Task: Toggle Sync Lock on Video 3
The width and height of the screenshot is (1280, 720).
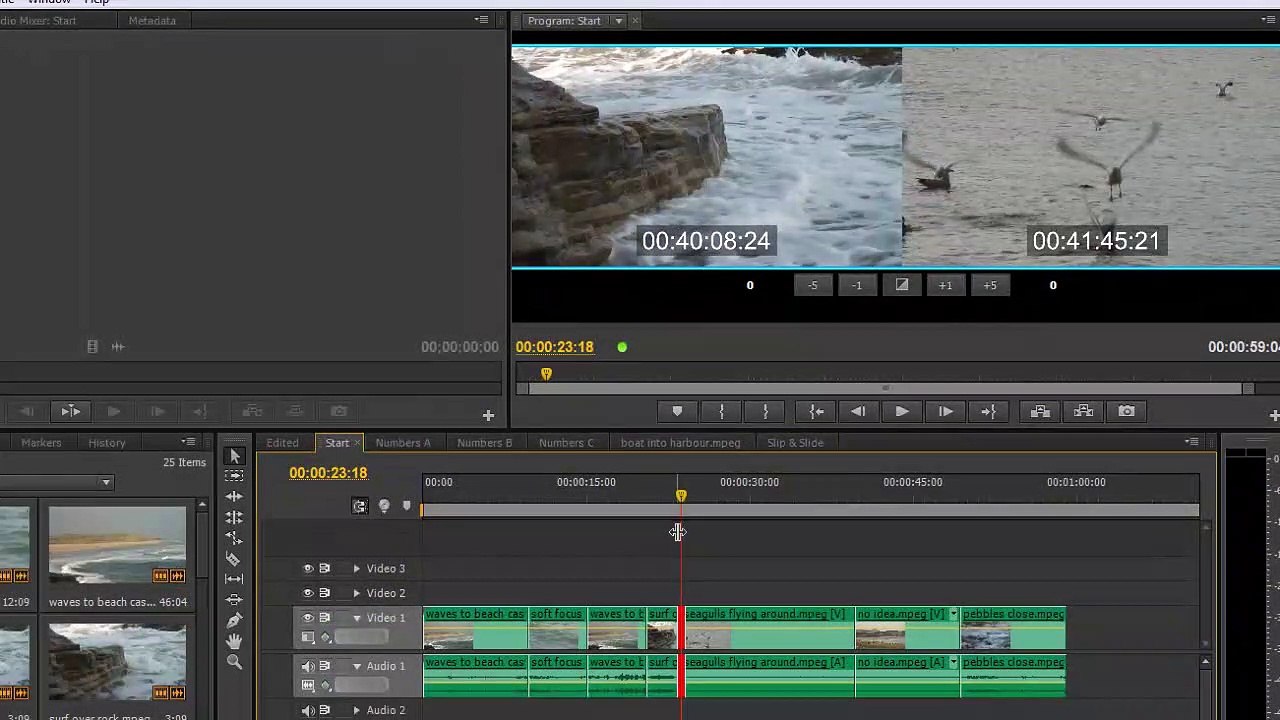Action: tap(324, 568)
